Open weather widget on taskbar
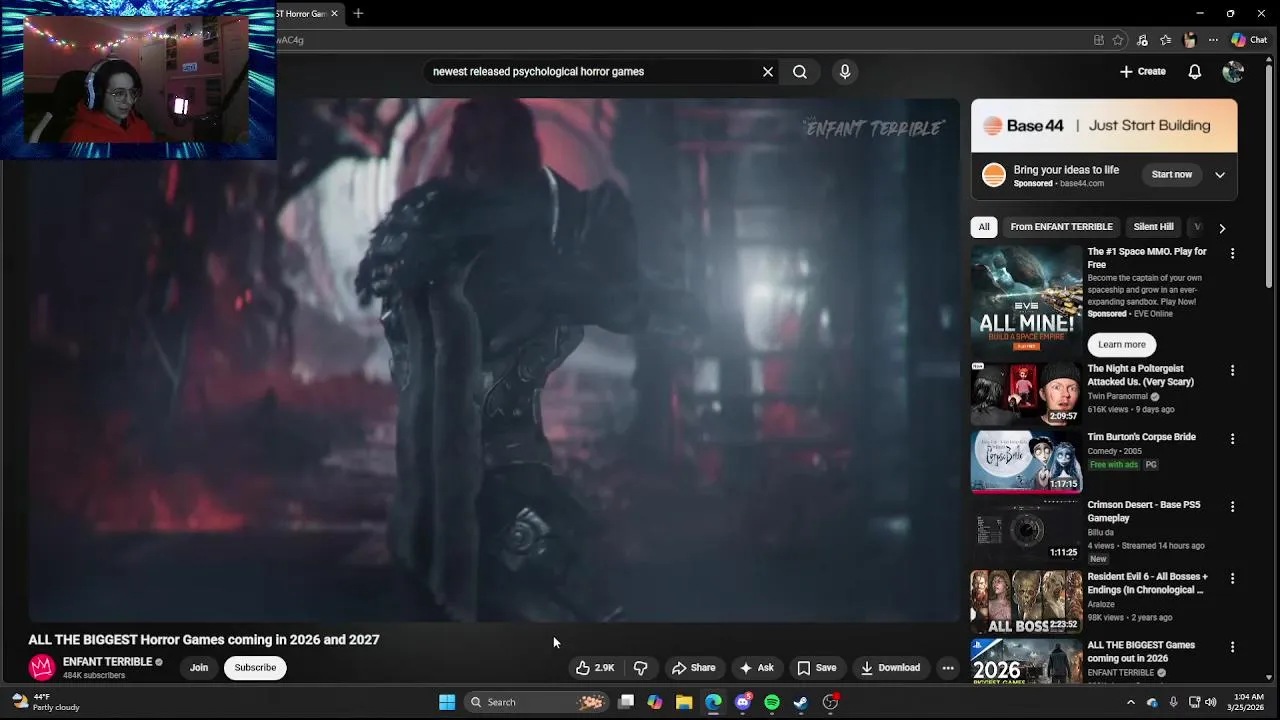Image resolution: width=1280 pixels, height=720 pixels. [46, 702]
